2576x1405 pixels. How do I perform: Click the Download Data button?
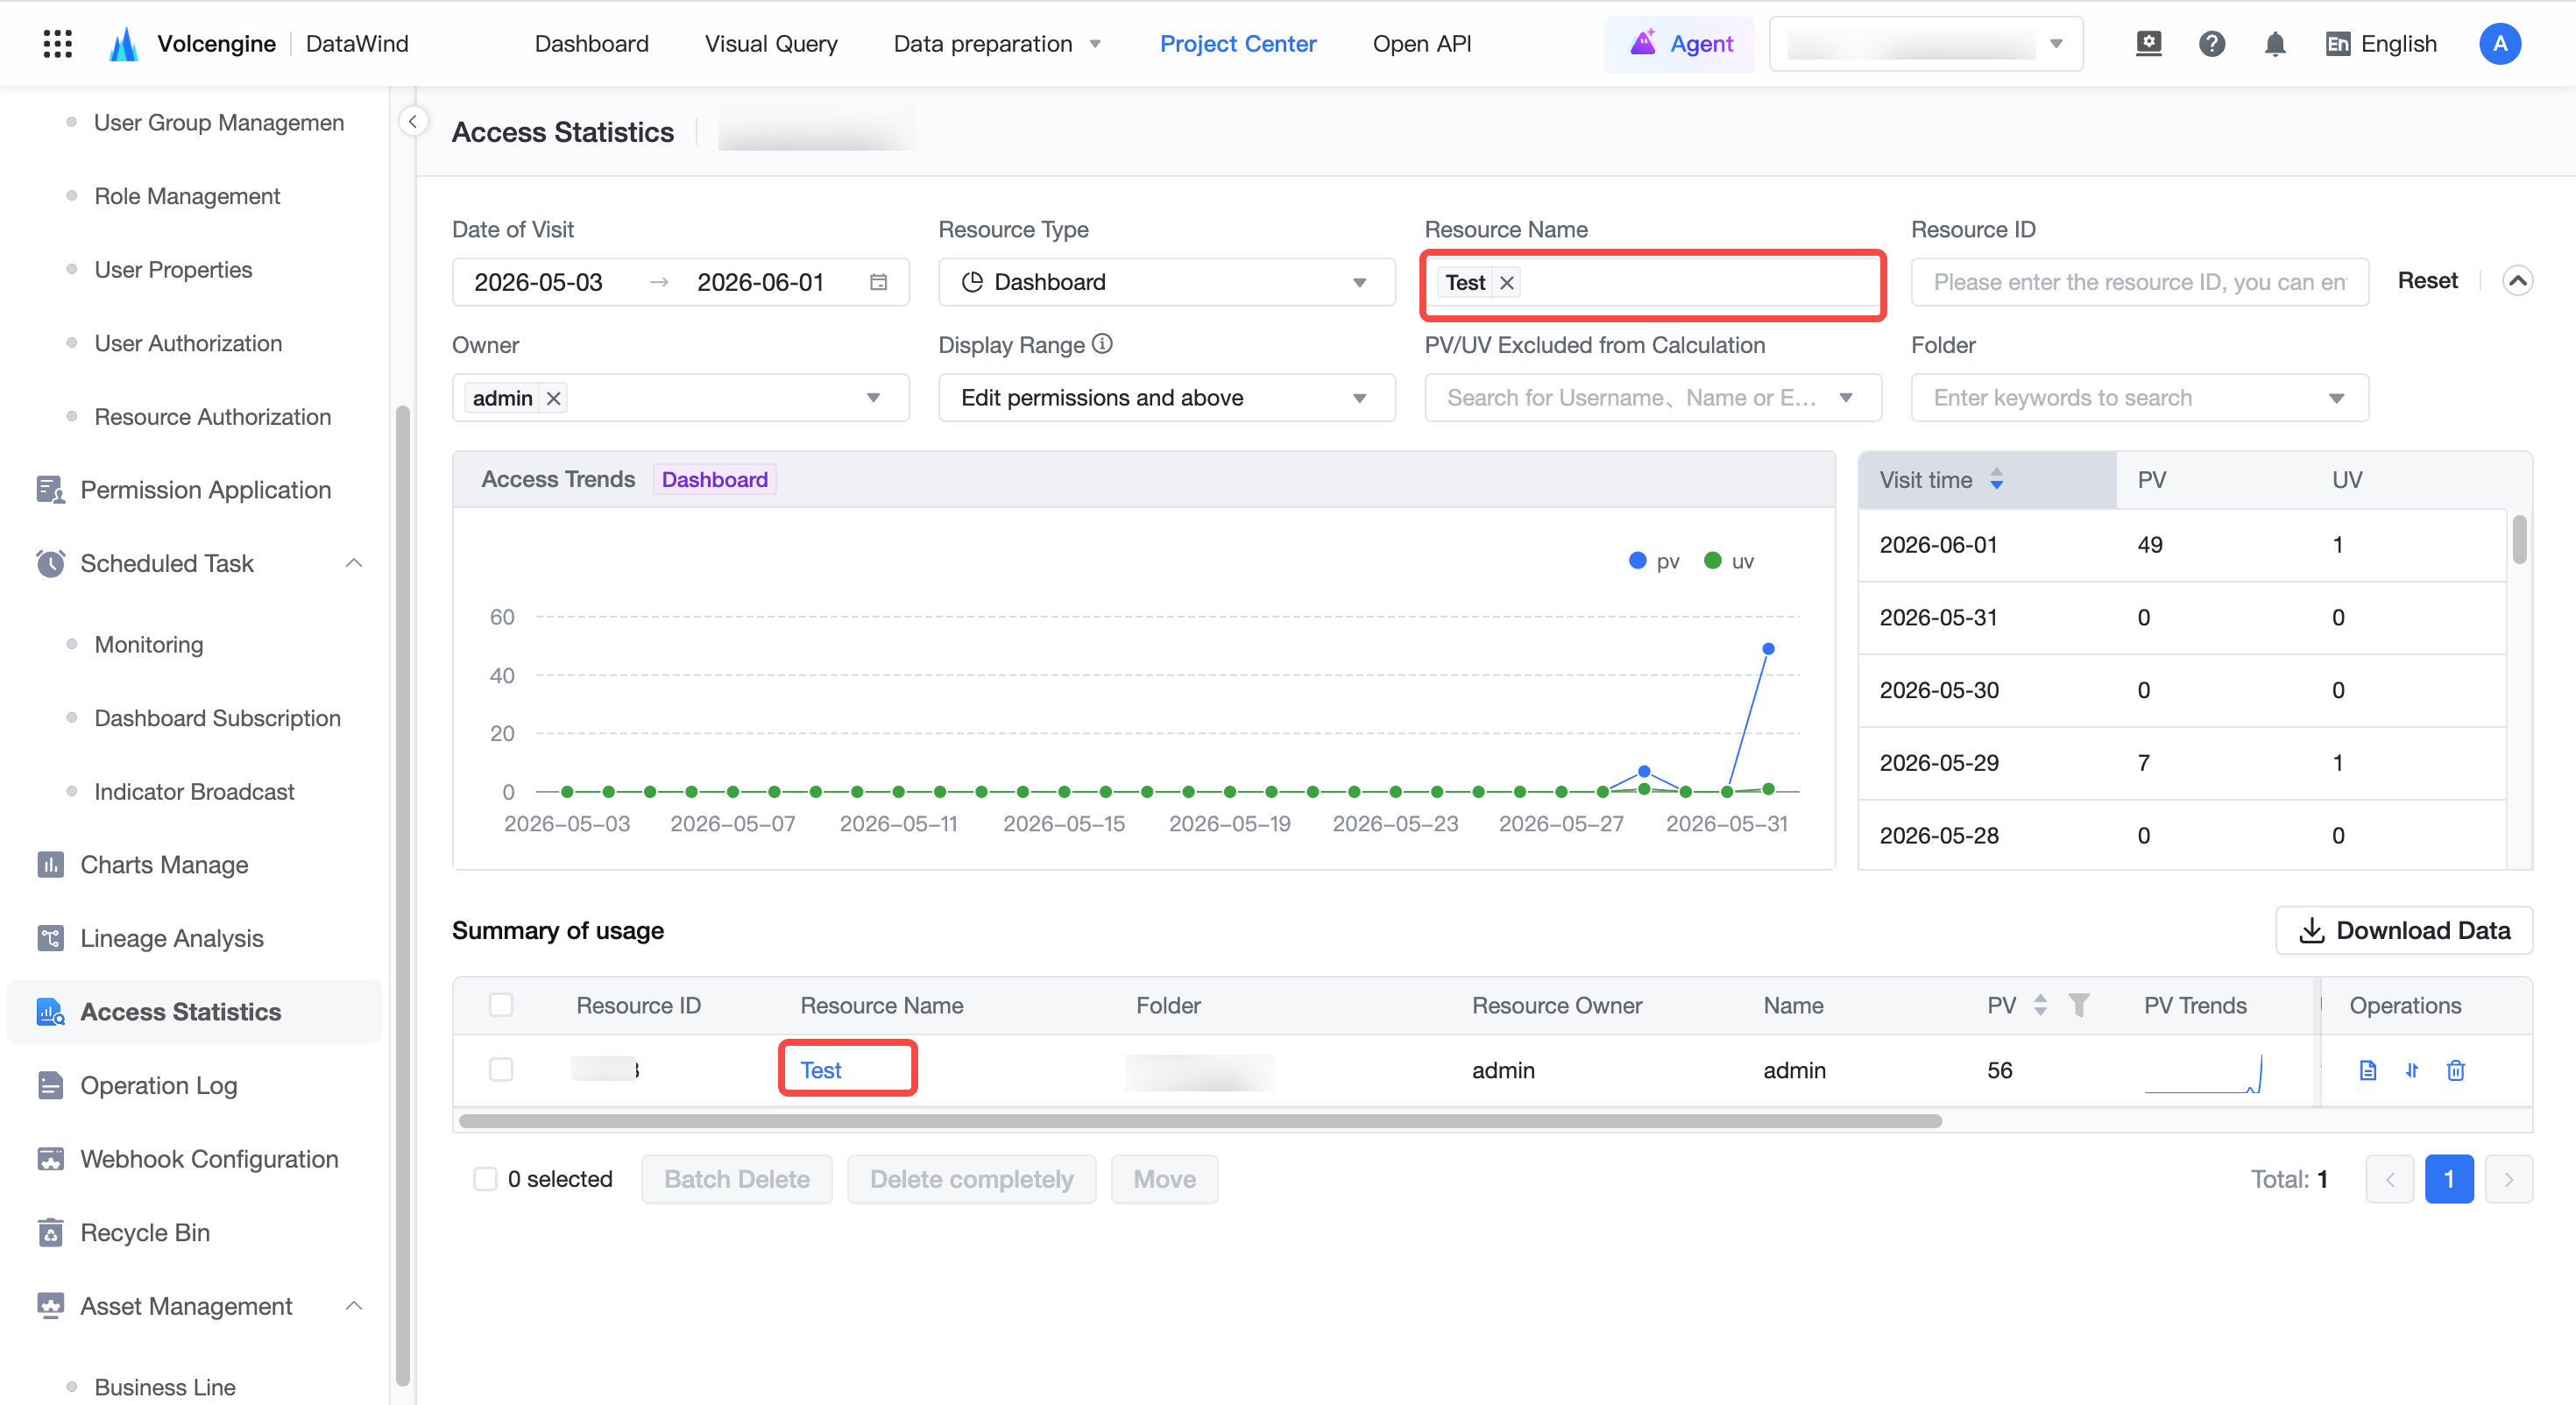(x=2403, y=930)
